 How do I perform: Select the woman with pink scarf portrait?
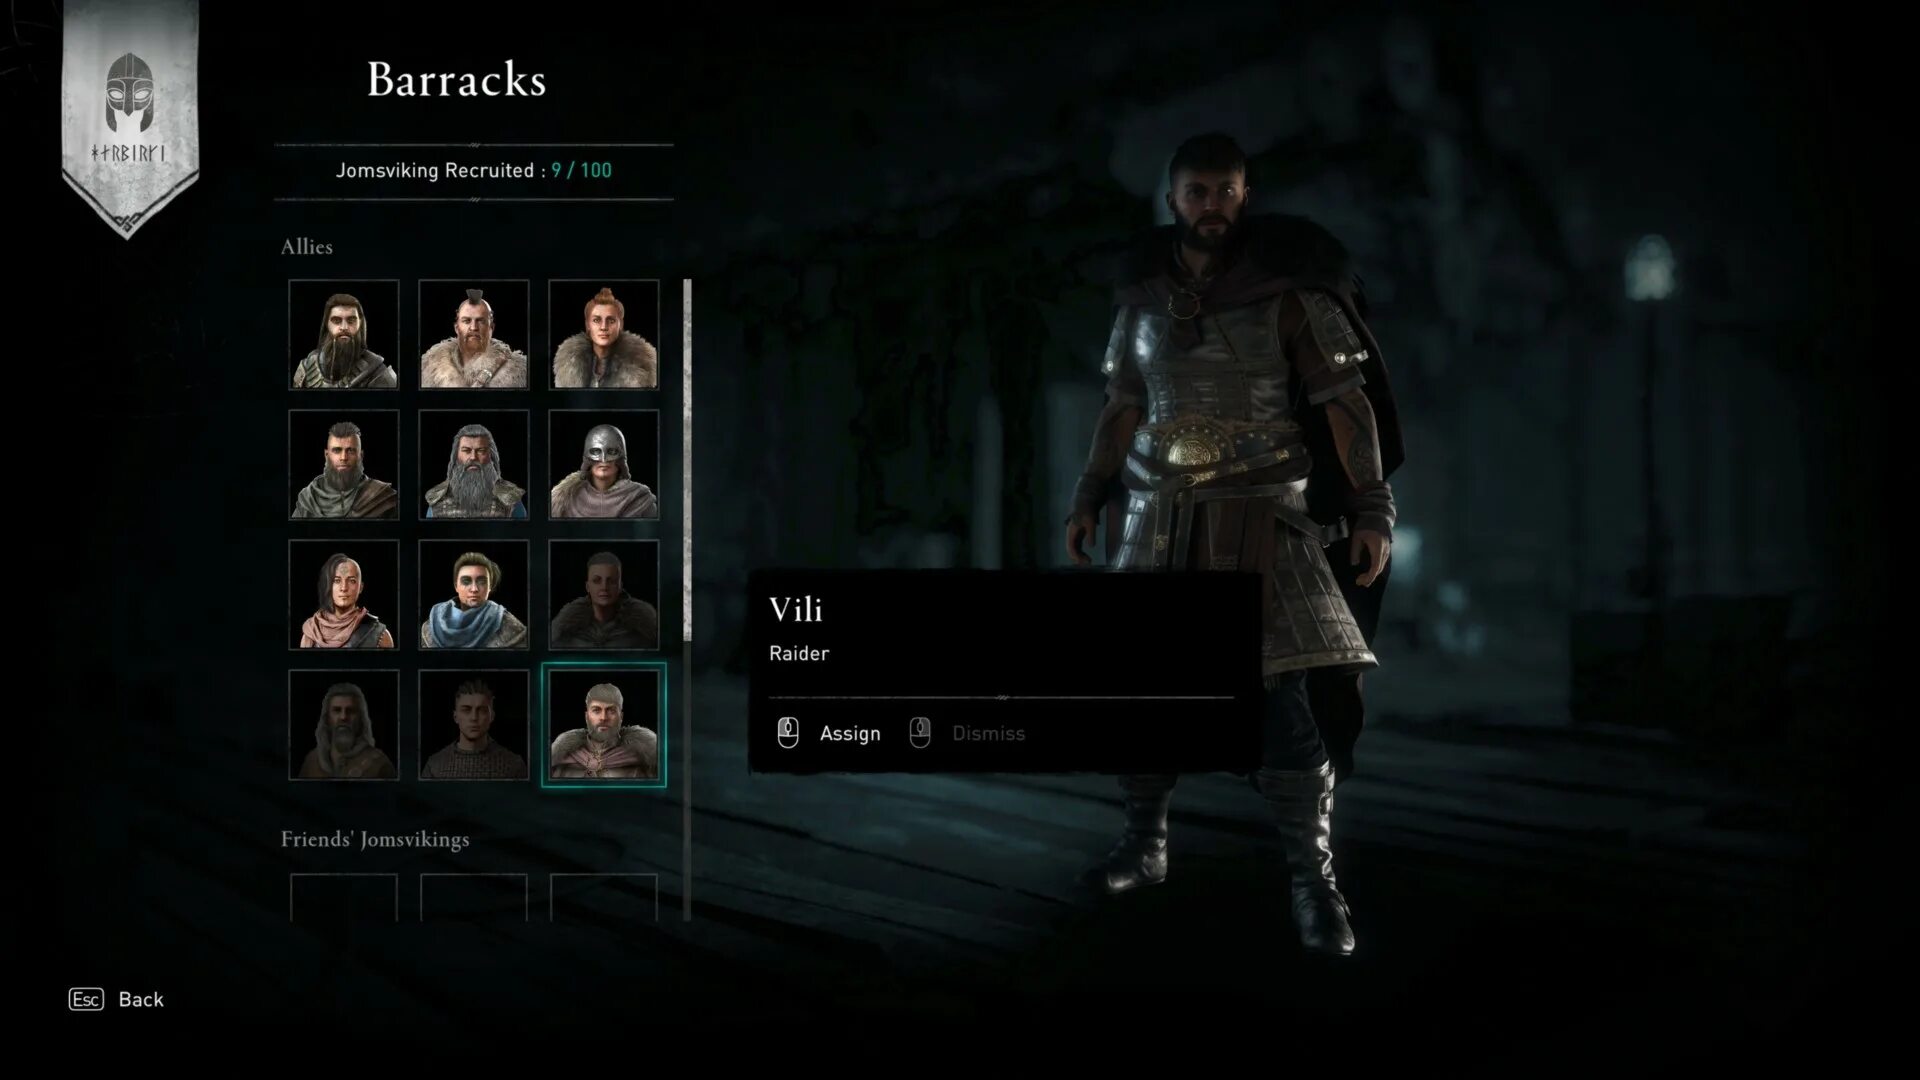click(x=344, y=595)
